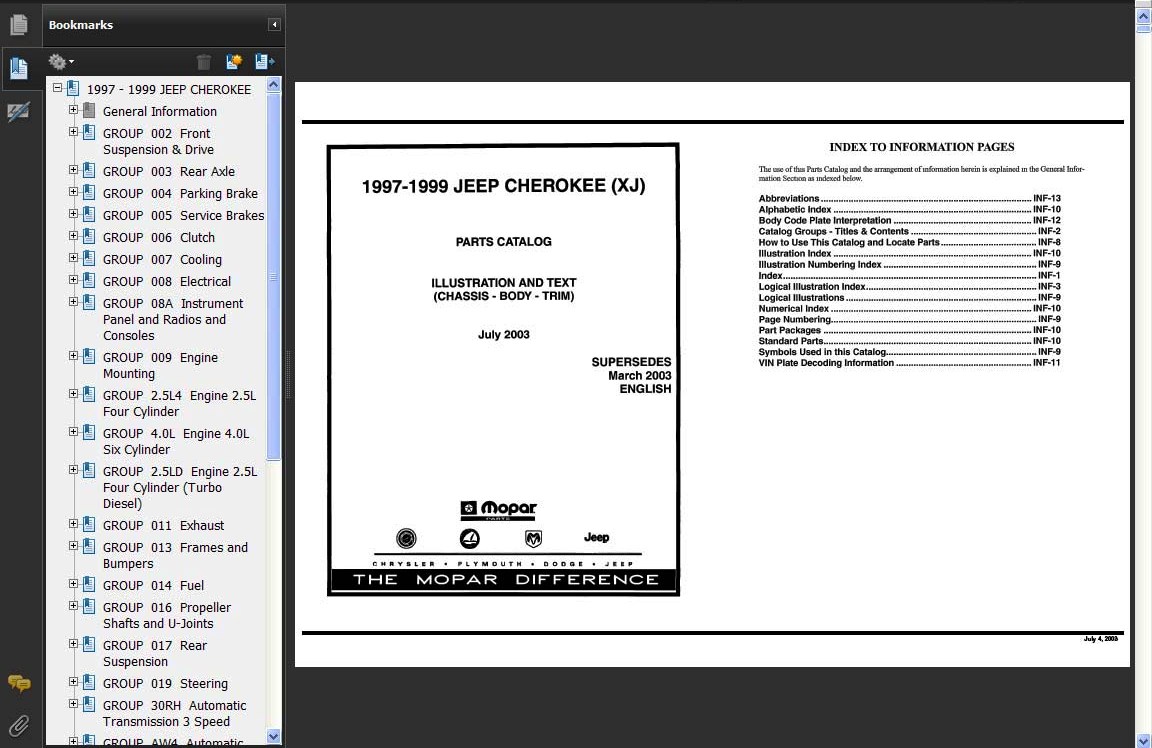Collapse the 1997 - 1999 JEEP CHEROKEE tree
The height and width of the screenshot is (748, 1152).
[x=57, y=88]
